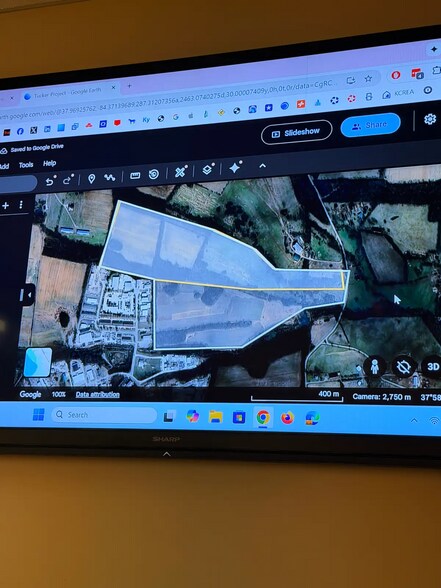The width and height of the screenshot is (441, 588).
Task: Open the map style thumbnail
Action: (x=38, y=362)
